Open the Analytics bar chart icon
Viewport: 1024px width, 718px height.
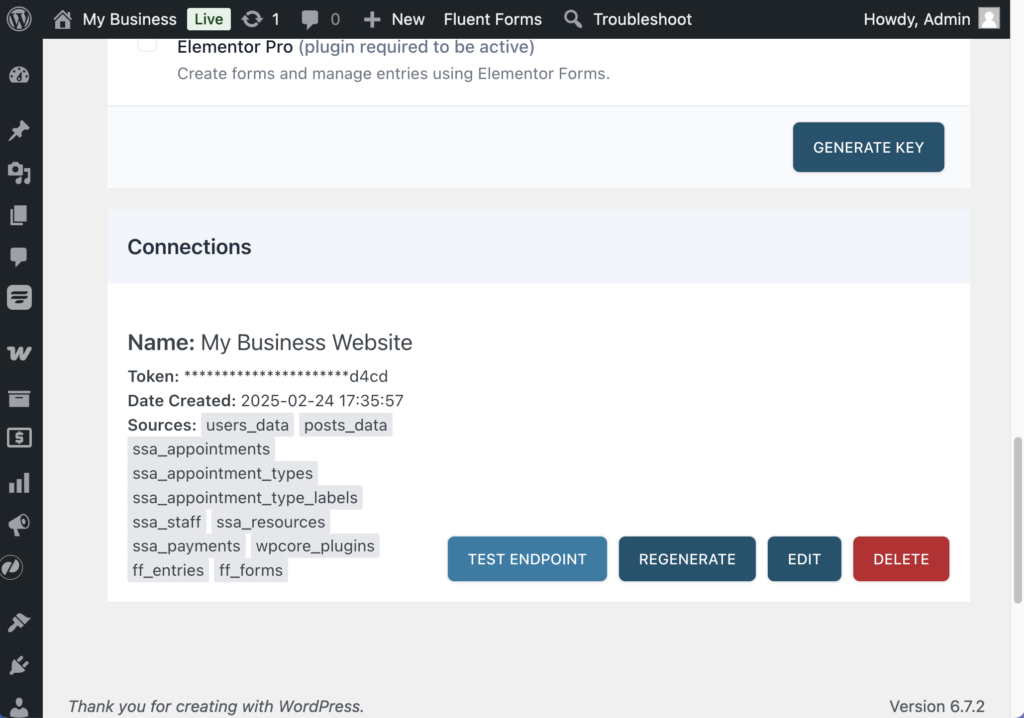(19, 484)
